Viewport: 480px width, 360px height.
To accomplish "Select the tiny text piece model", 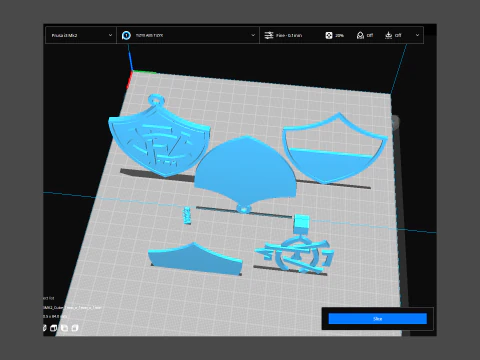I will [x=187, y=215].
